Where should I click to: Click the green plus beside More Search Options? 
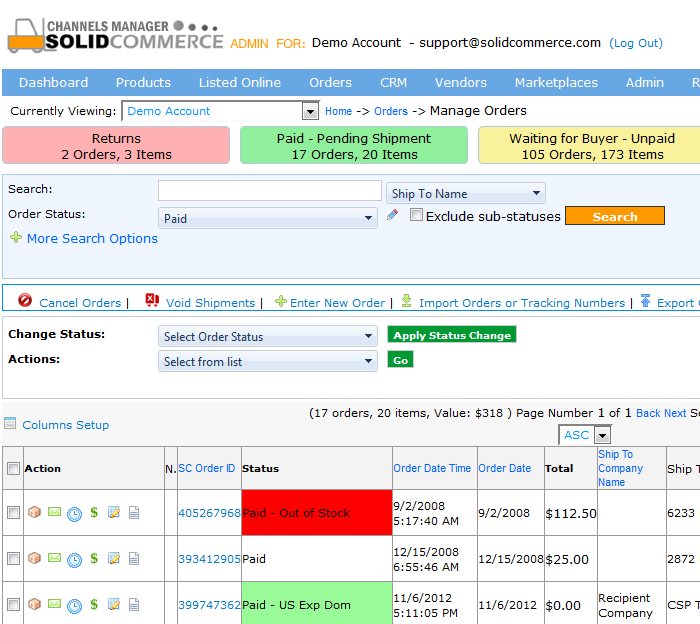coord(16,237)
